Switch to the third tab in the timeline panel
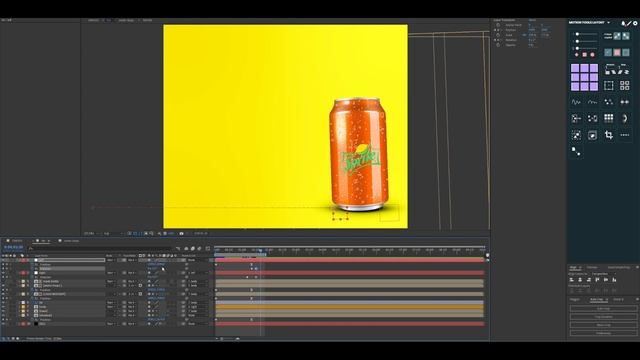 point(69,241)
